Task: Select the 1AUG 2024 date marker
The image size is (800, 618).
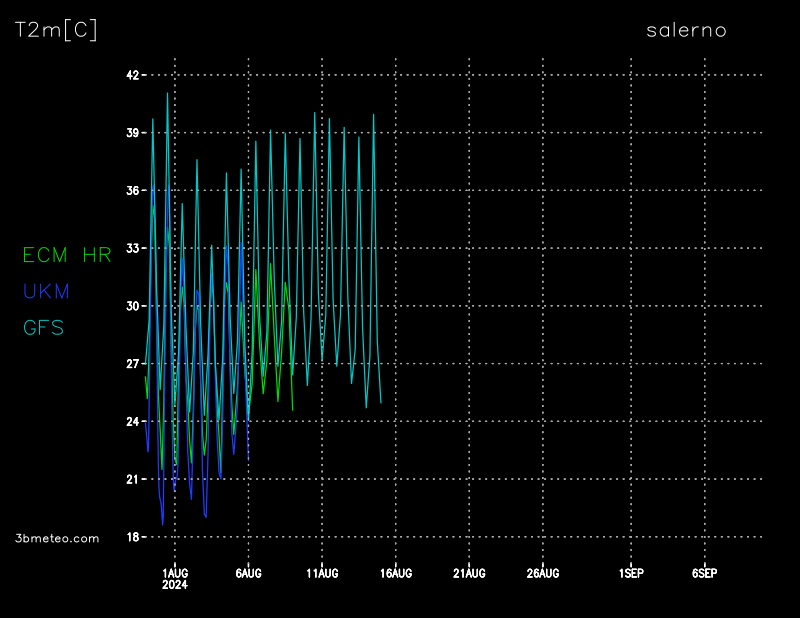Action: (175, 578)
